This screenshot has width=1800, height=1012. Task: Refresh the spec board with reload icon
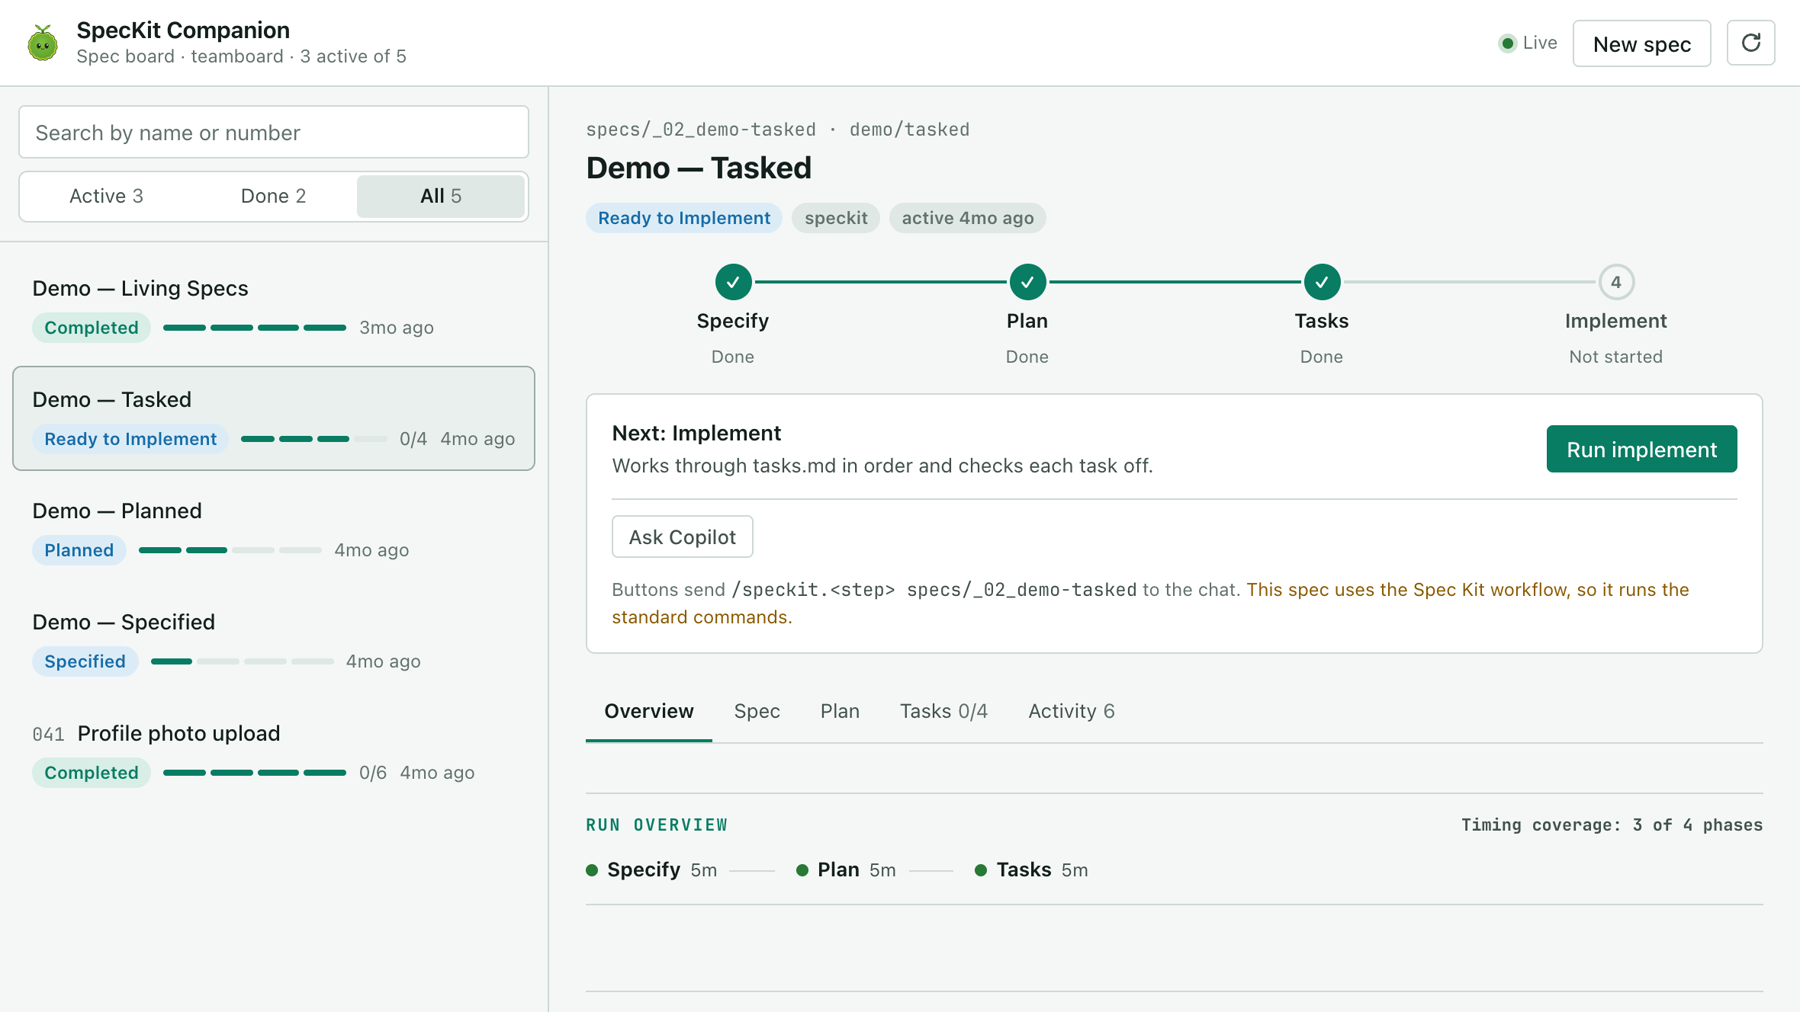click(x=1750, y=43)
